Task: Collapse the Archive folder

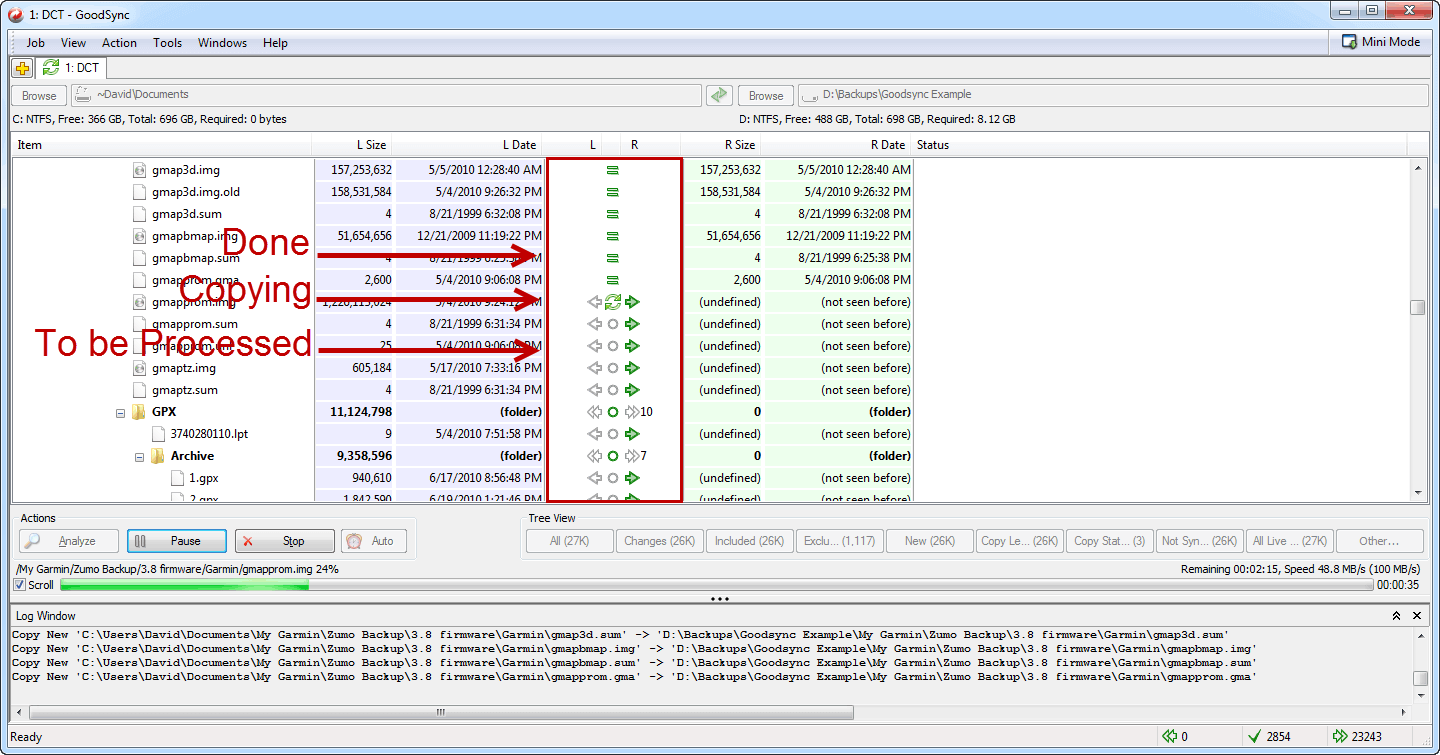Action: tap(140, 456)
